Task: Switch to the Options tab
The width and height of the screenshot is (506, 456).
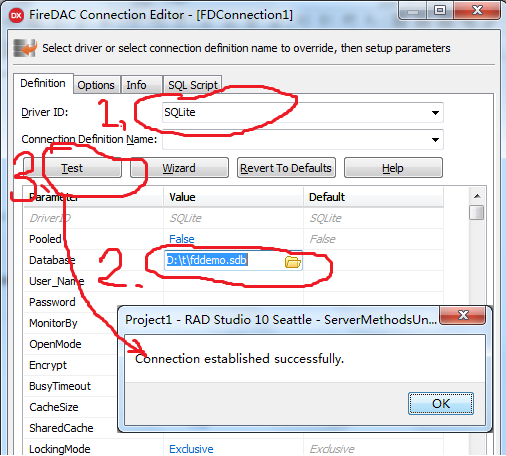Action: [x=96, y=85]
